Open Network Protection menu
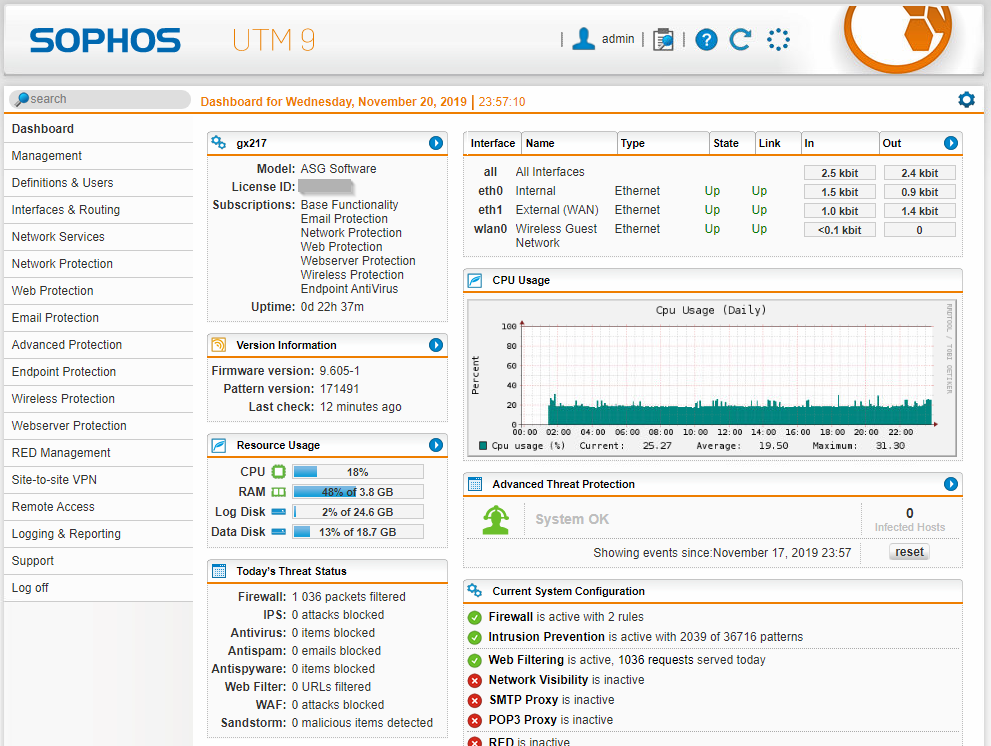This screenshot has height=746, width=991. pyautogui.click(x=98, y=264)
